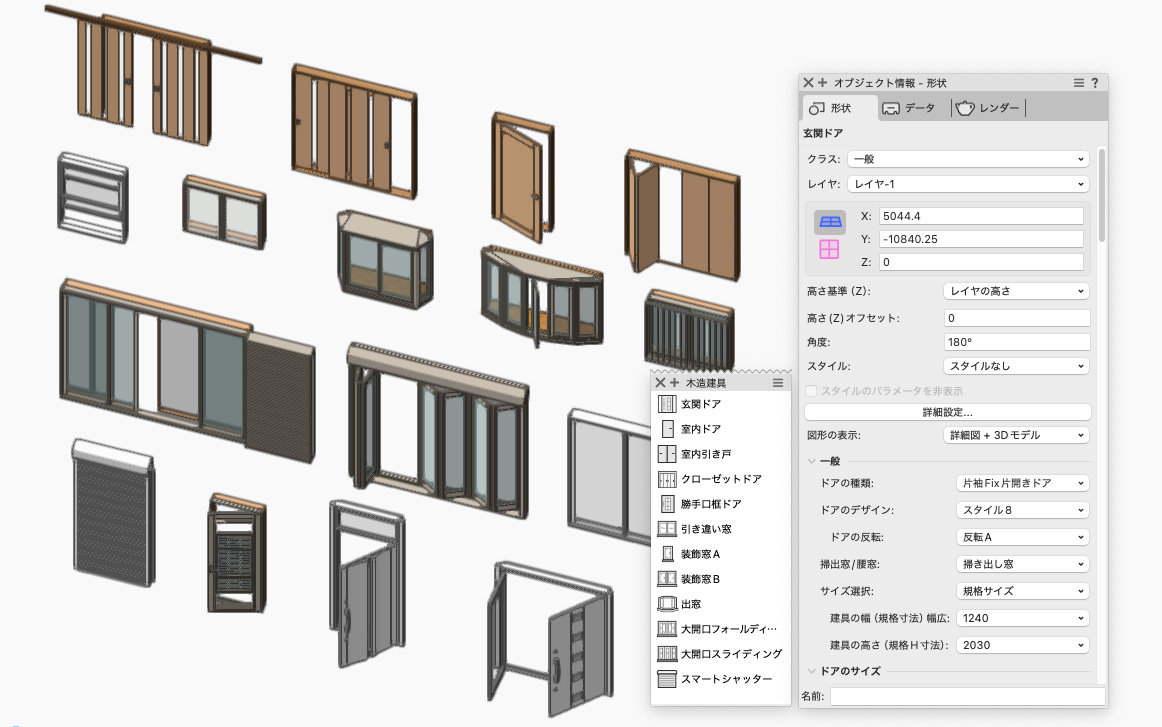Select the 室内引き戸 tool icon
Viewport: 1162px width, 727px height.
667,454
